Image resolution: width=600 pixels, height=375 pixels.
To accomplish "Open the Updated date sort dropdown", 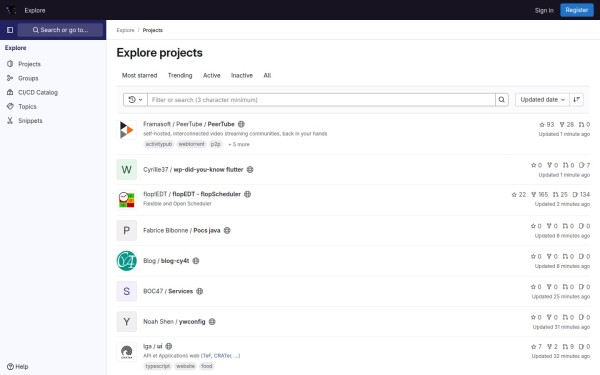I will click(x=542, y=99).
